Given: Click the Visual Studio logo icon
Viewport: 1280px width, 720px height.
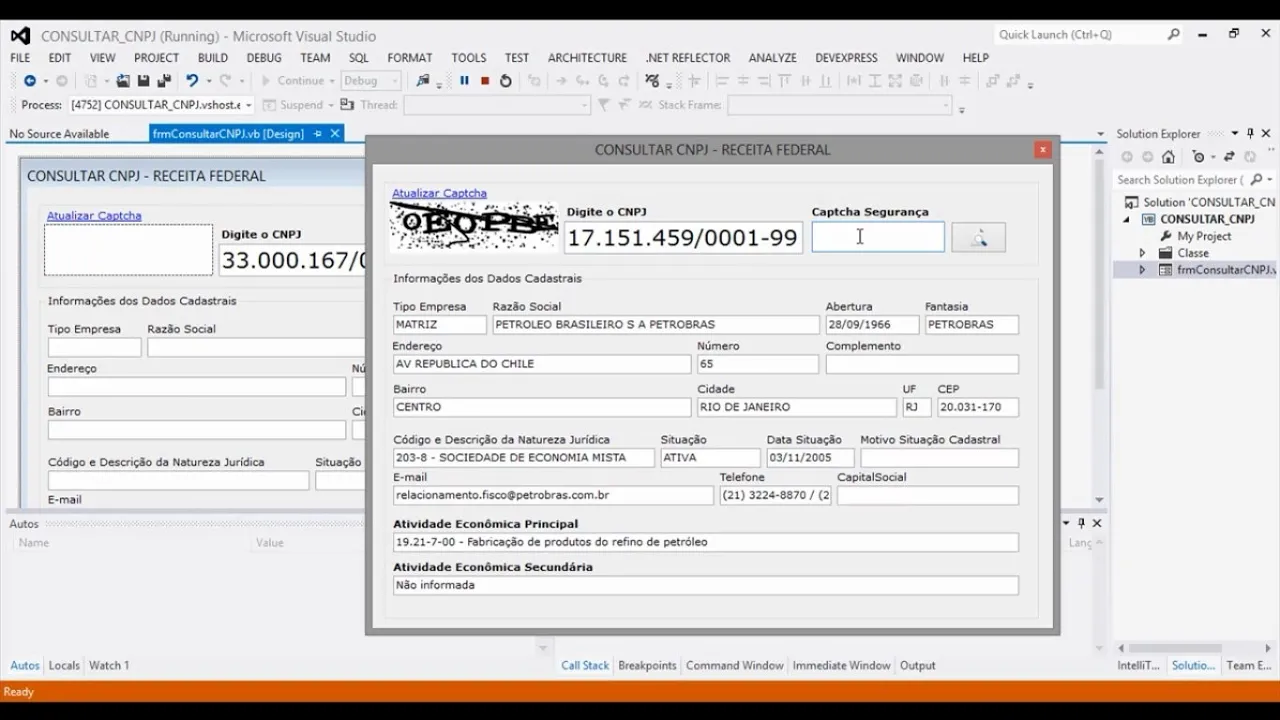Looking at the screenshot, I should coord(20,36).
